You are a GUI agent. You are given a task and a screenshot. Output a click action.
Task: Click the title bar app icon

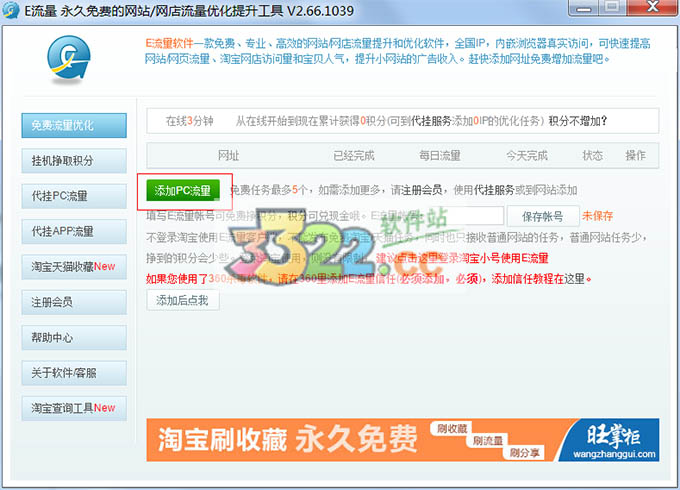10,10
